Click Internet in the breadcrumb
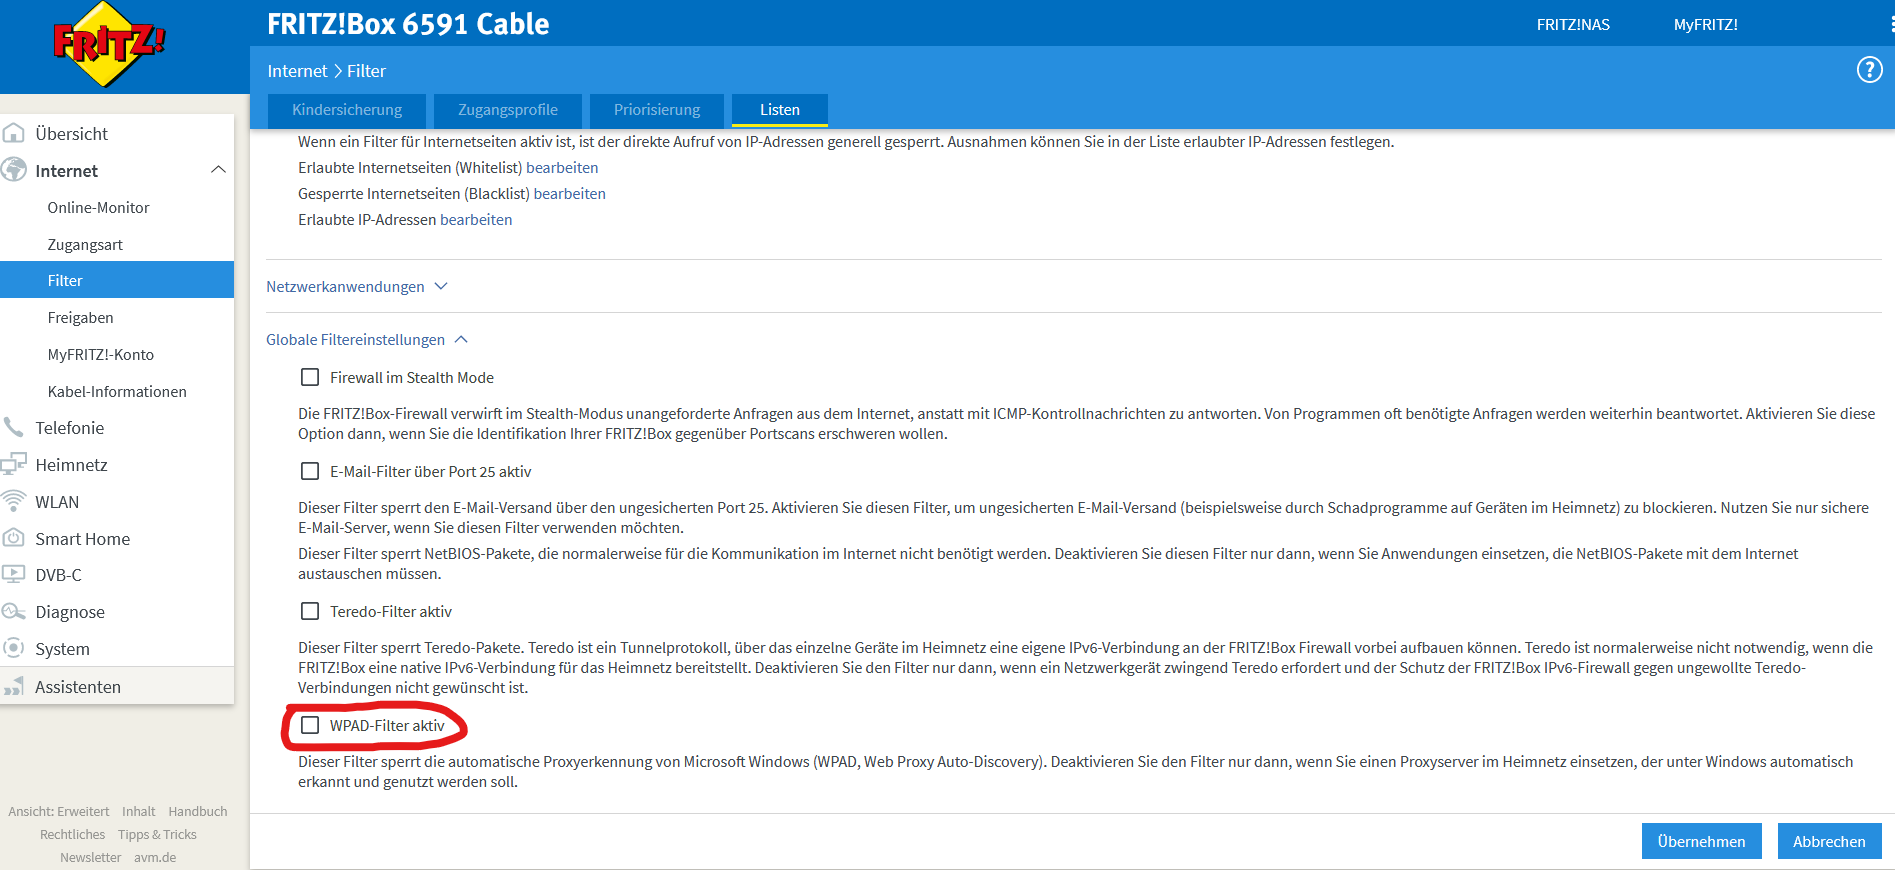1895x870 pixels. click(x=297, y=71)
